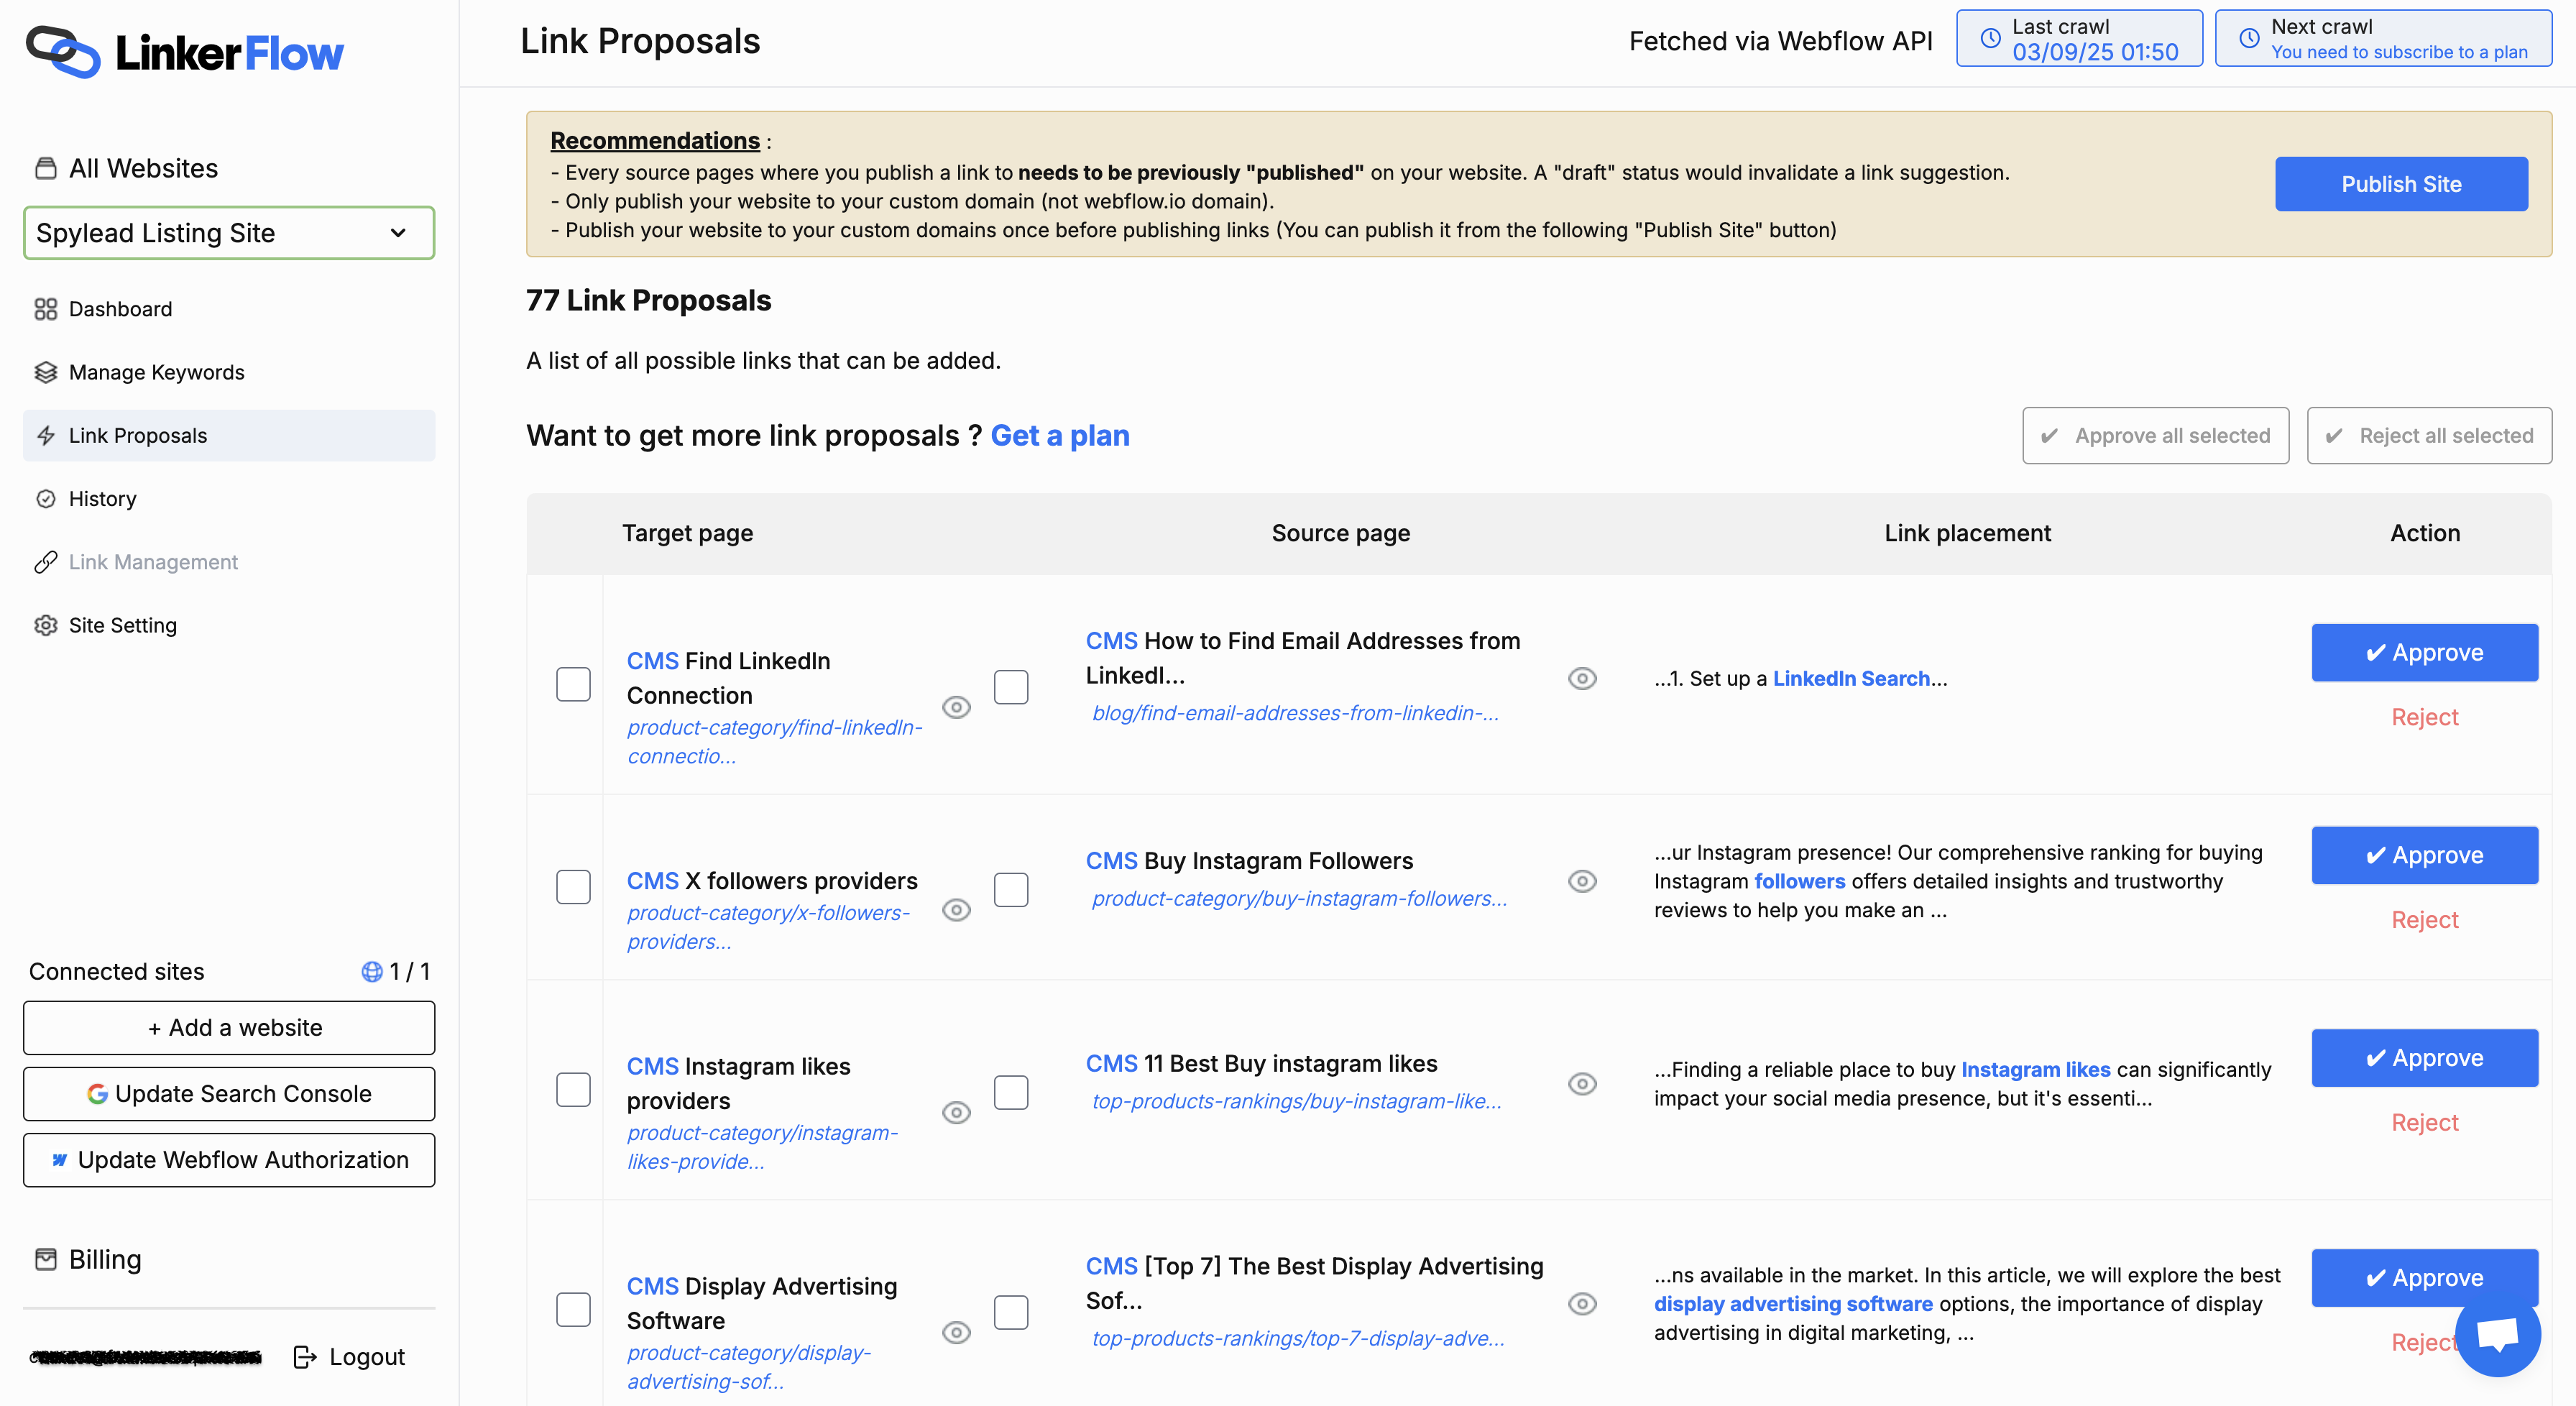2576x1406 pixels.
Task: Go to All Websites
Action: tap(143, 167)
